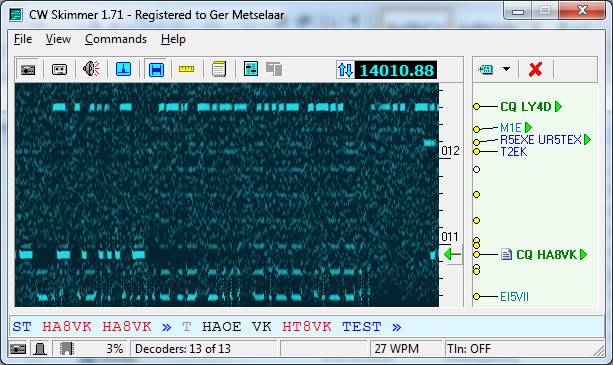
Task: Click the yellow ruler scale icon
Action: pos(186,69)
